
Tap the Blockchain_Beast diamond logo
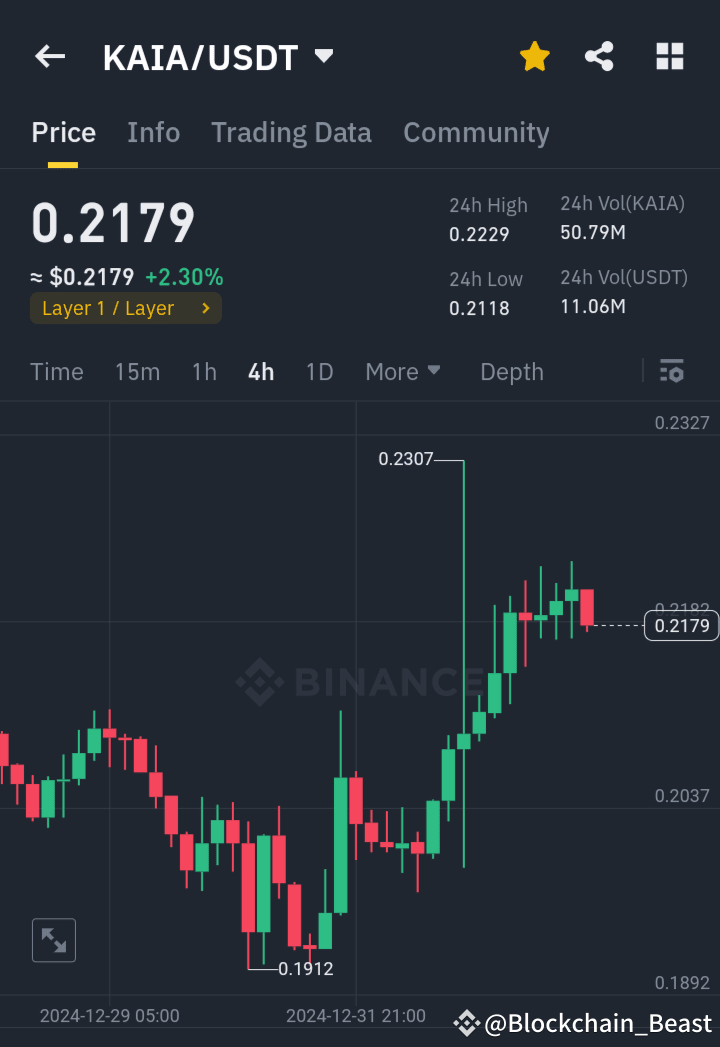466,1022
